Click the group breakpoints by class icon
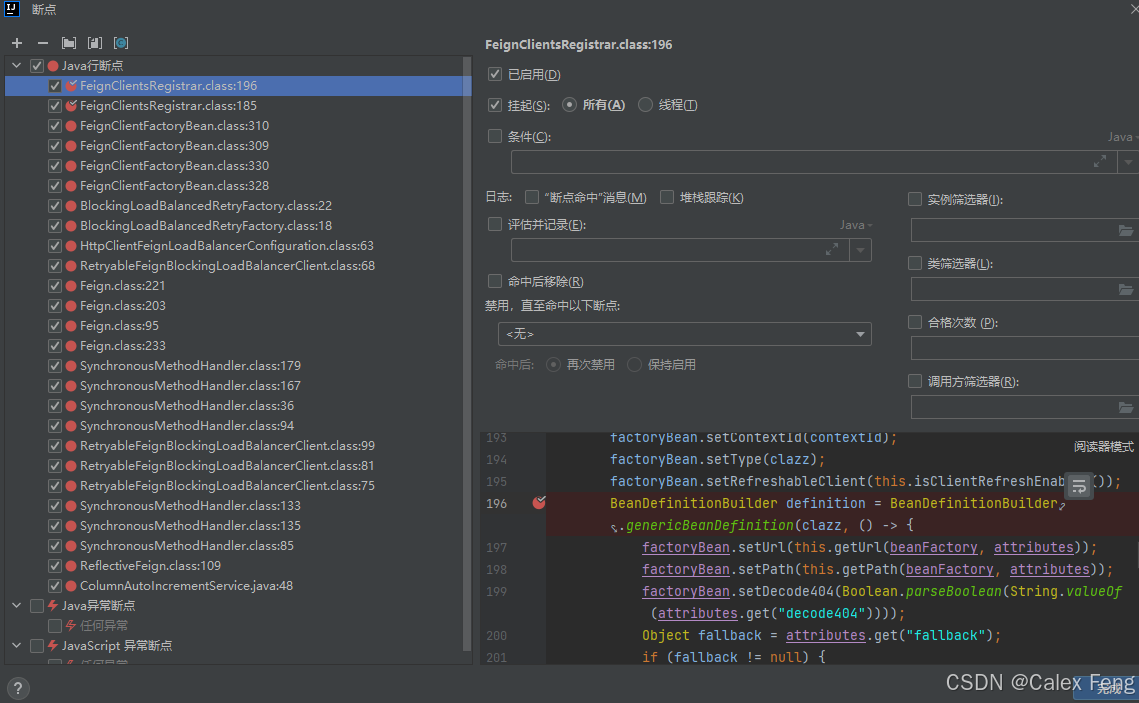The height and width of the screenshot is (703, 1139). [x=121, y=43]
